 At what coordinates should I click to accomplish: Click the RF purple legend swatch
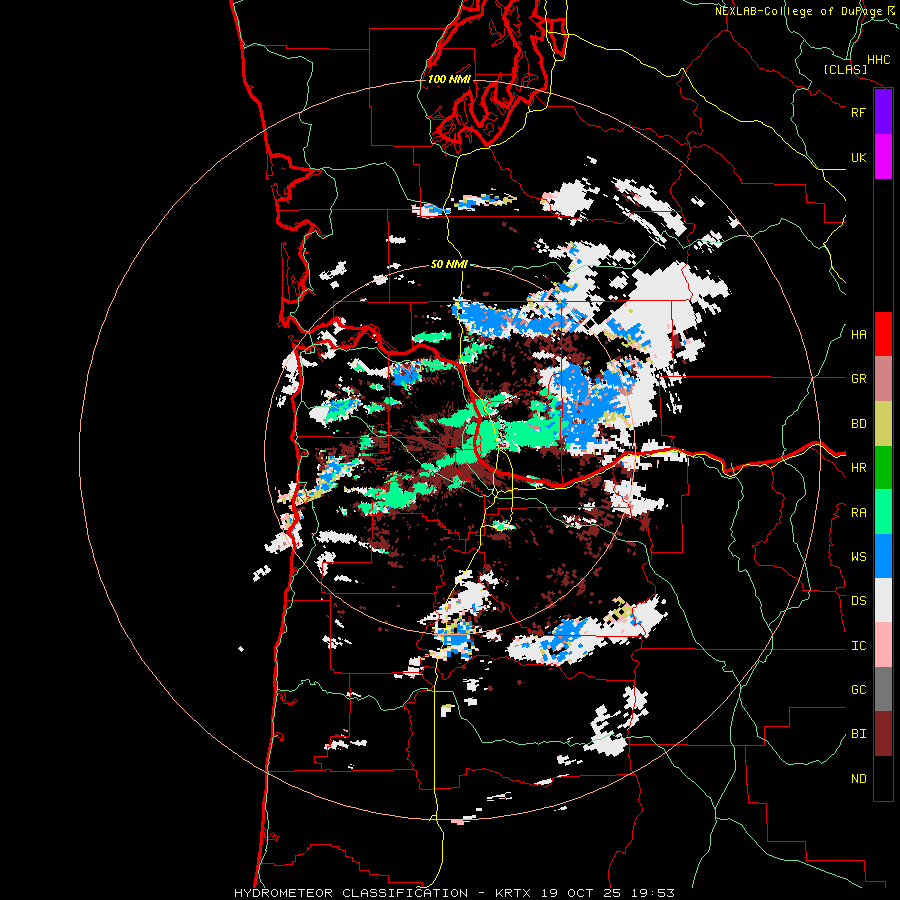pyautogui.click(x=883, y=112)
